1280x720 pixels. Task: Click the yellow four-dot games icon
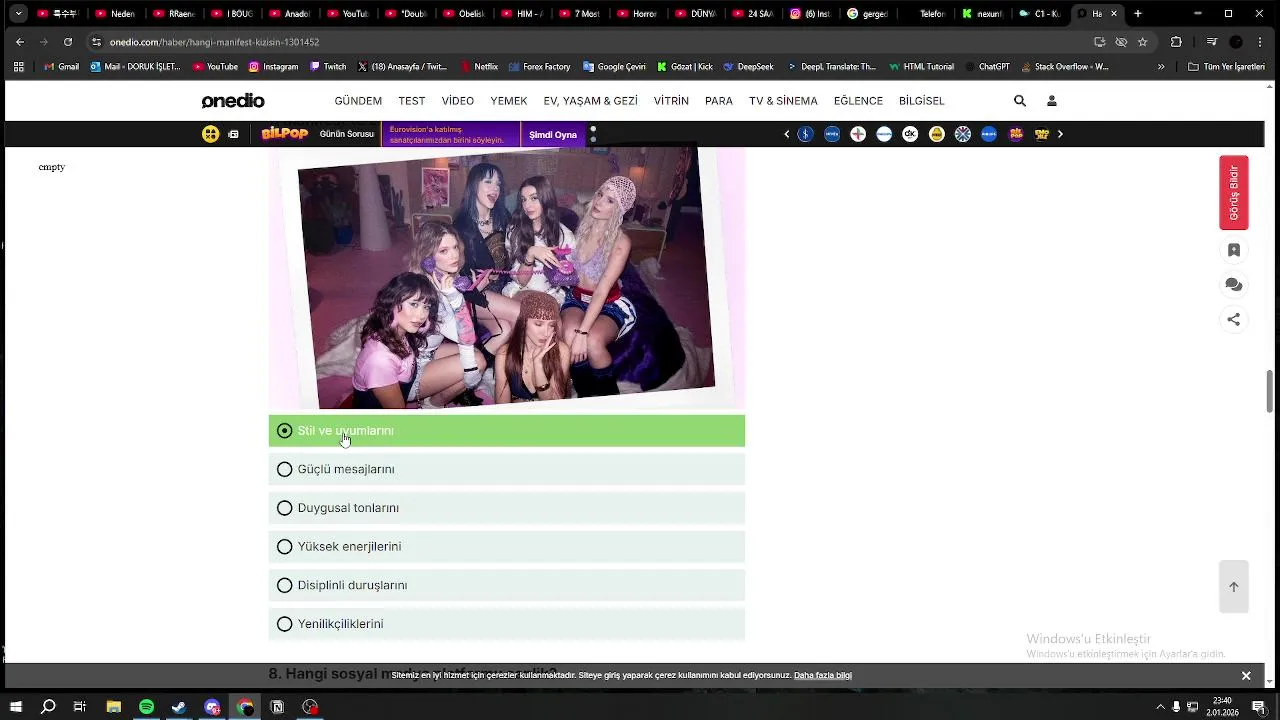[x=210, y=134]
